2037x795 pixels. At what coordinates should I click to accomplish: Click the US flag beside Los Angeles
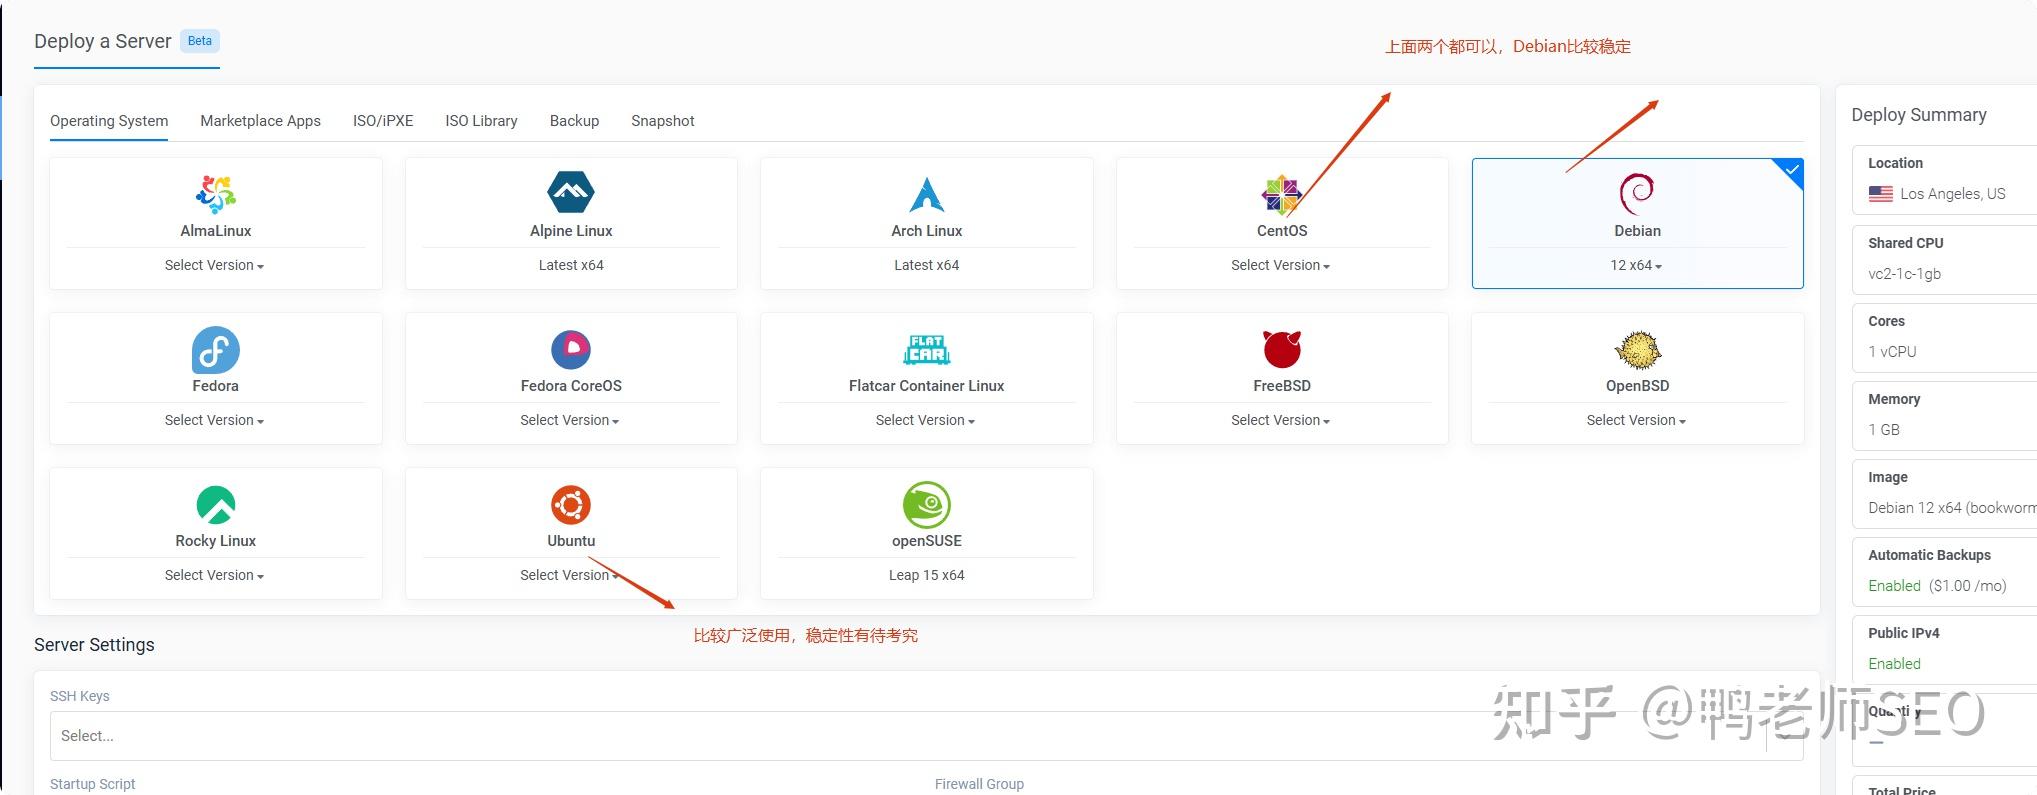pyautogui.click(x=1880, y=194)
